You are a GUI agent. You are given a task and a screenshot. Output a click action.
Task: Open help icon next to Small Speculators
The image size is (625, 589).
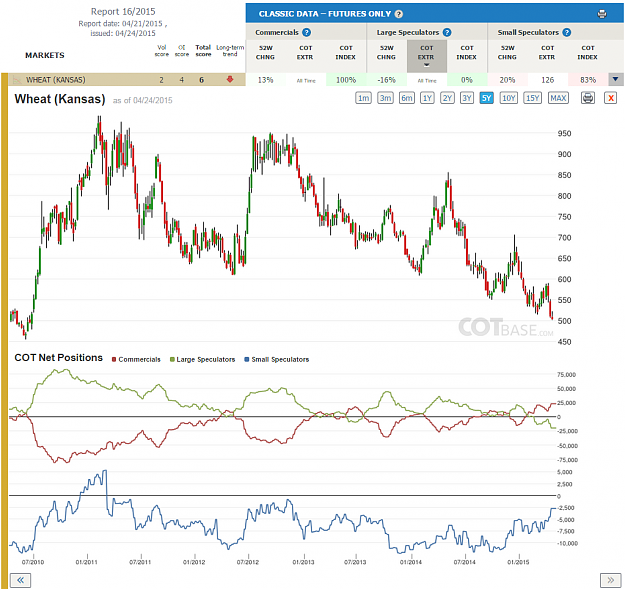pos(566,33)
